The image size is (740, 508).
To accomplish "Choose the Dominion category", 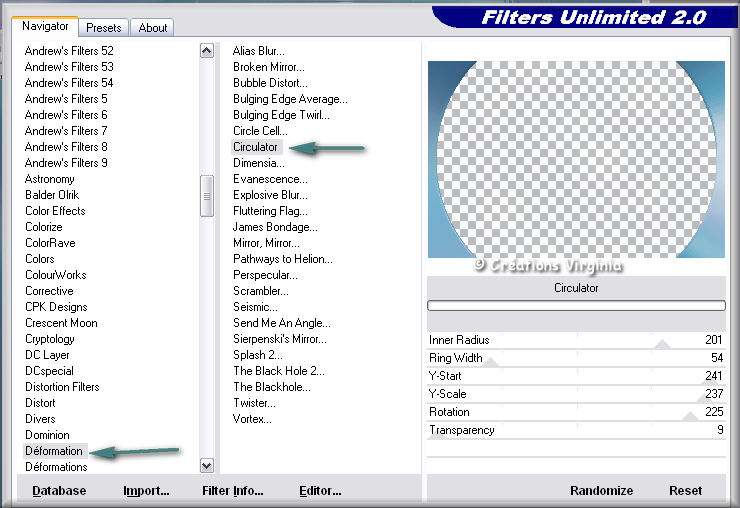I will coord(47,435).
